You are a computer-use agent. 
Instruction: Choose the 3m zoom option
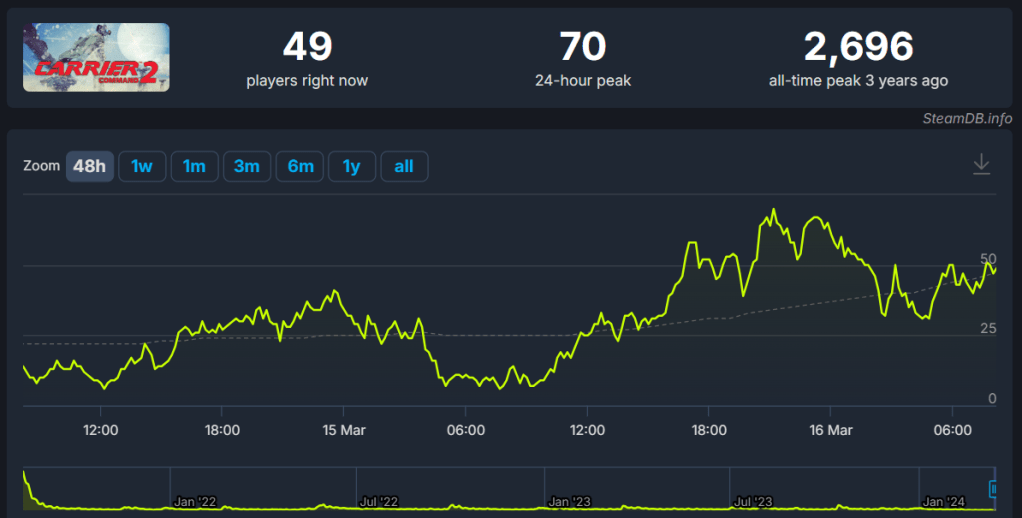(247, 166)
